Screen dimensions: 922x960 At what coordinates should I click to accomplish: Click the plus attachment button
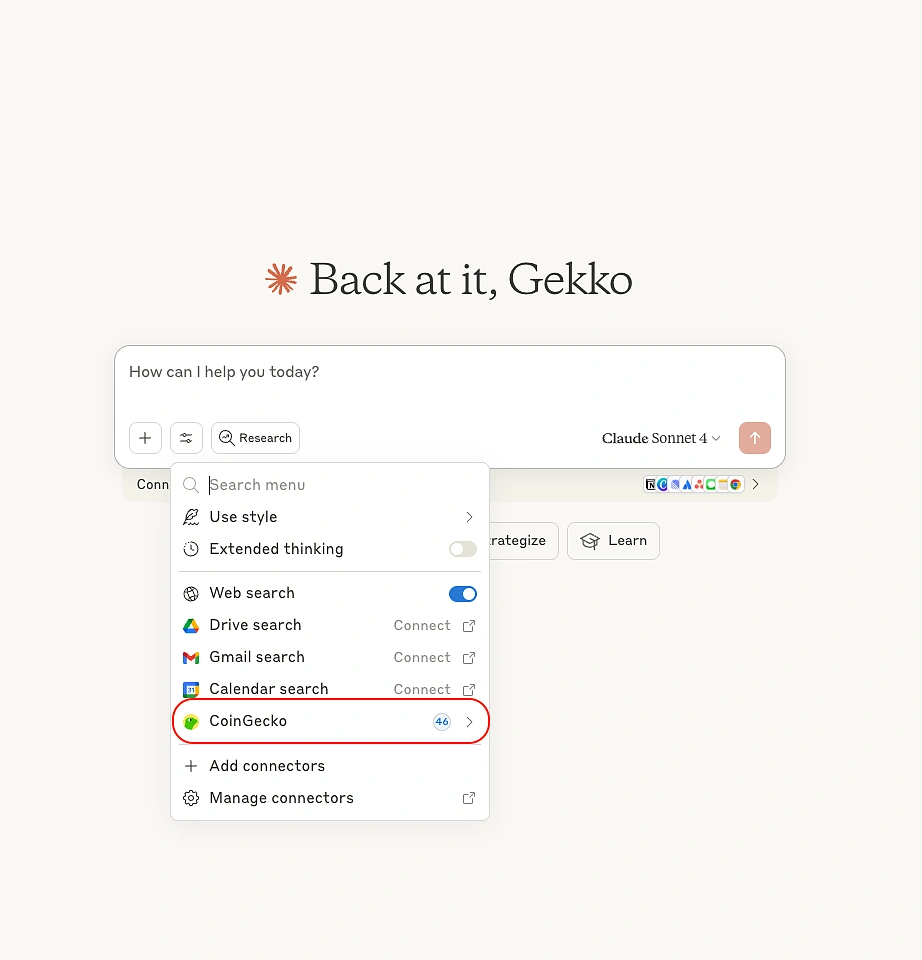point(145,438)
